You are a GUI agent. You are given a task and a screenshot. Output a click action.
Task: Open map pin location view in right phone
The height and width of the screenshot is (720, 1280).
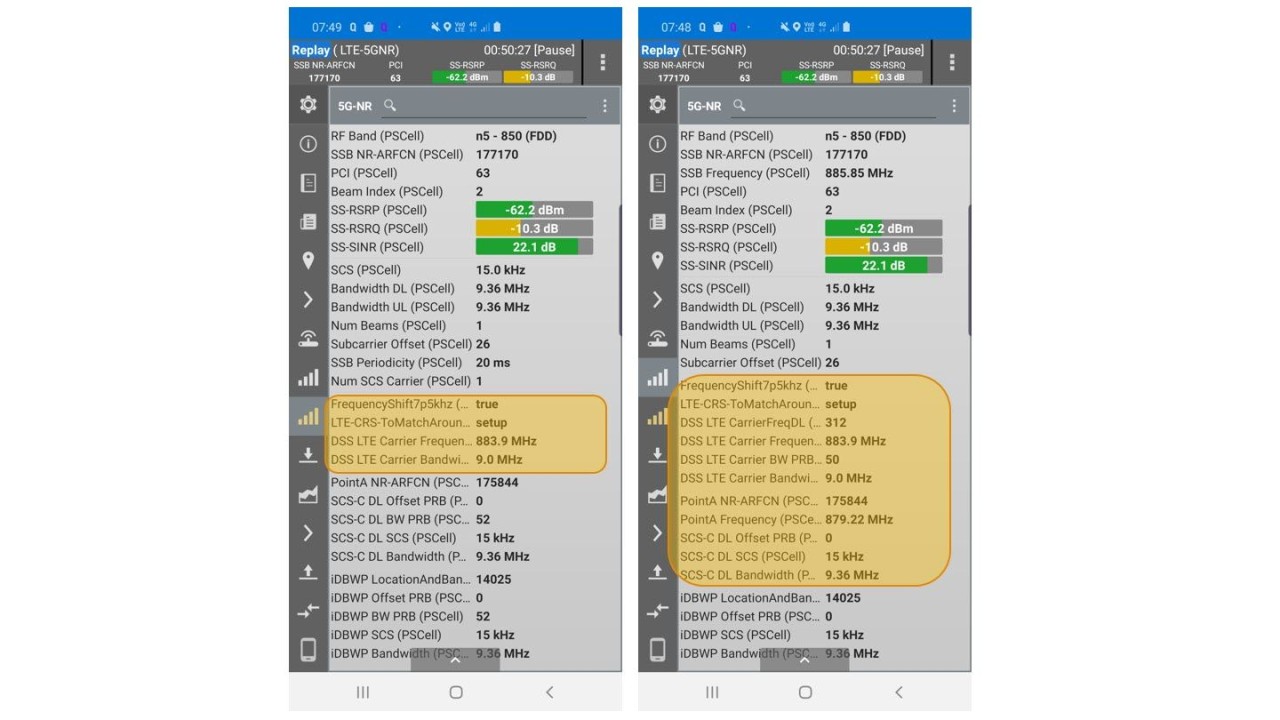(x=657, y=261)
